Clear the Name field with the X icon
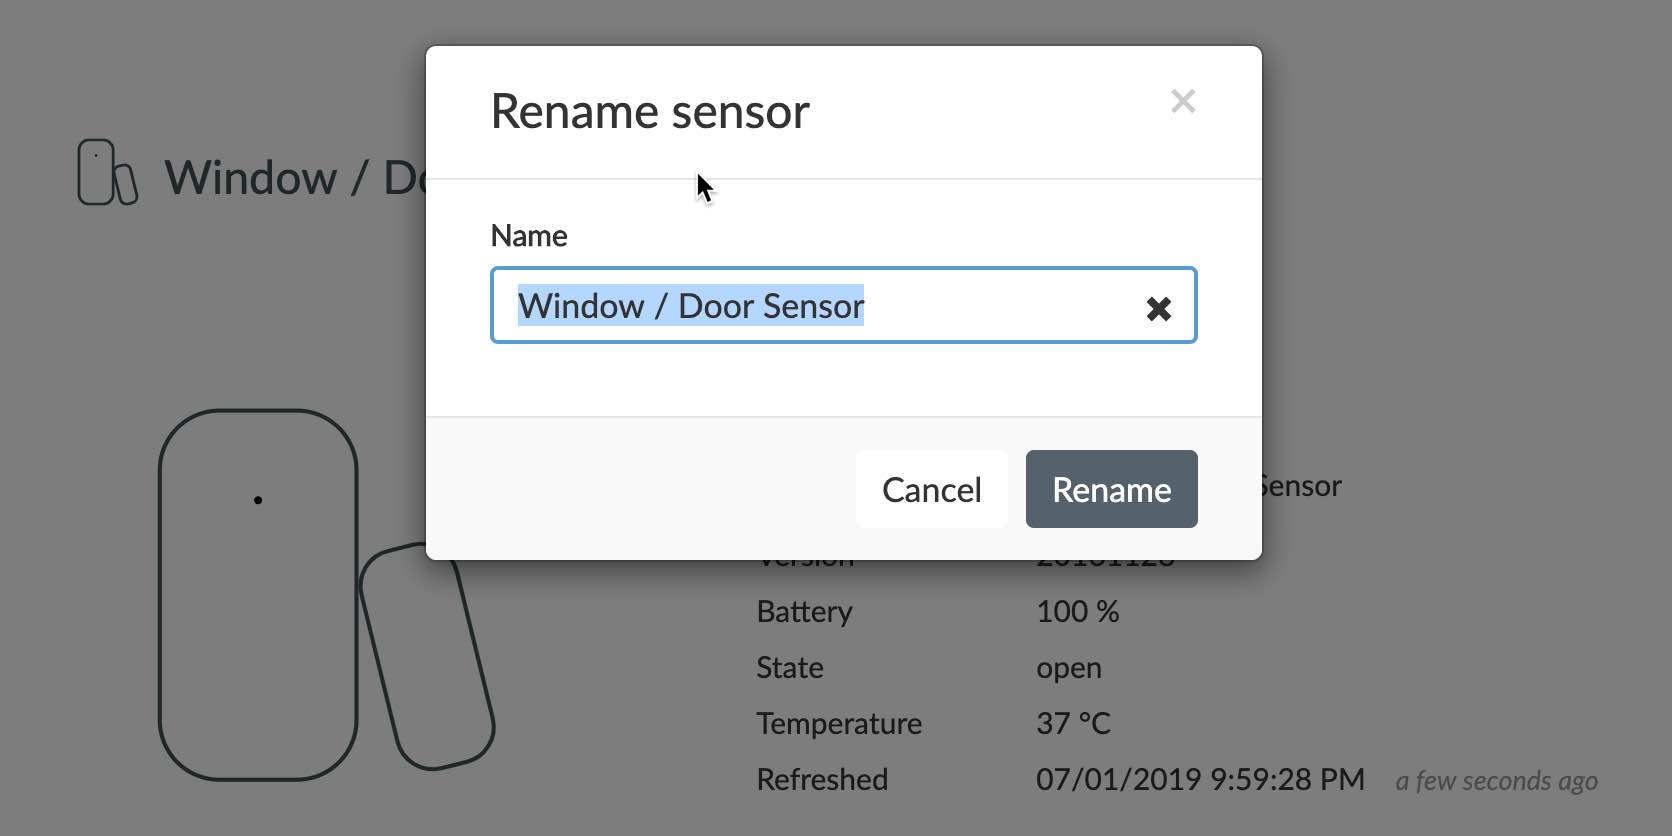Screen dimensions: 1672x836 pyautogui.click(x=1158, y=308)
